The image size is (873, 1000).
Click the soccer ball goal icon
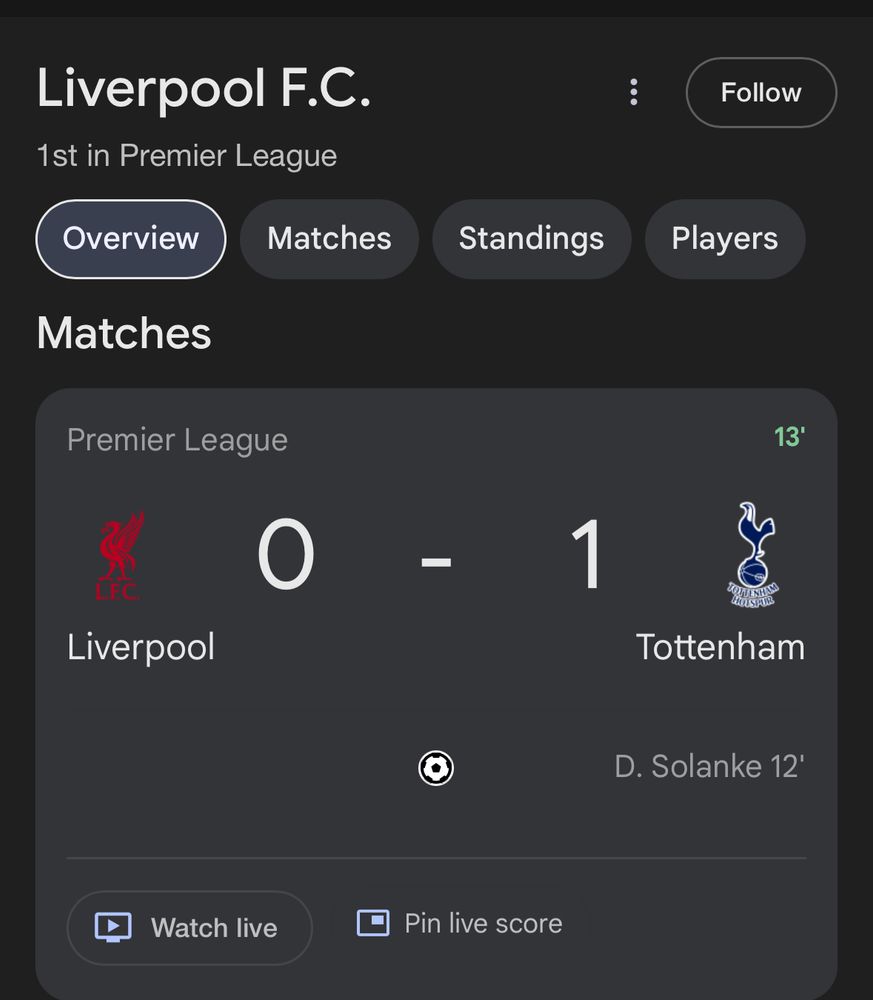[x=436, y=768]
